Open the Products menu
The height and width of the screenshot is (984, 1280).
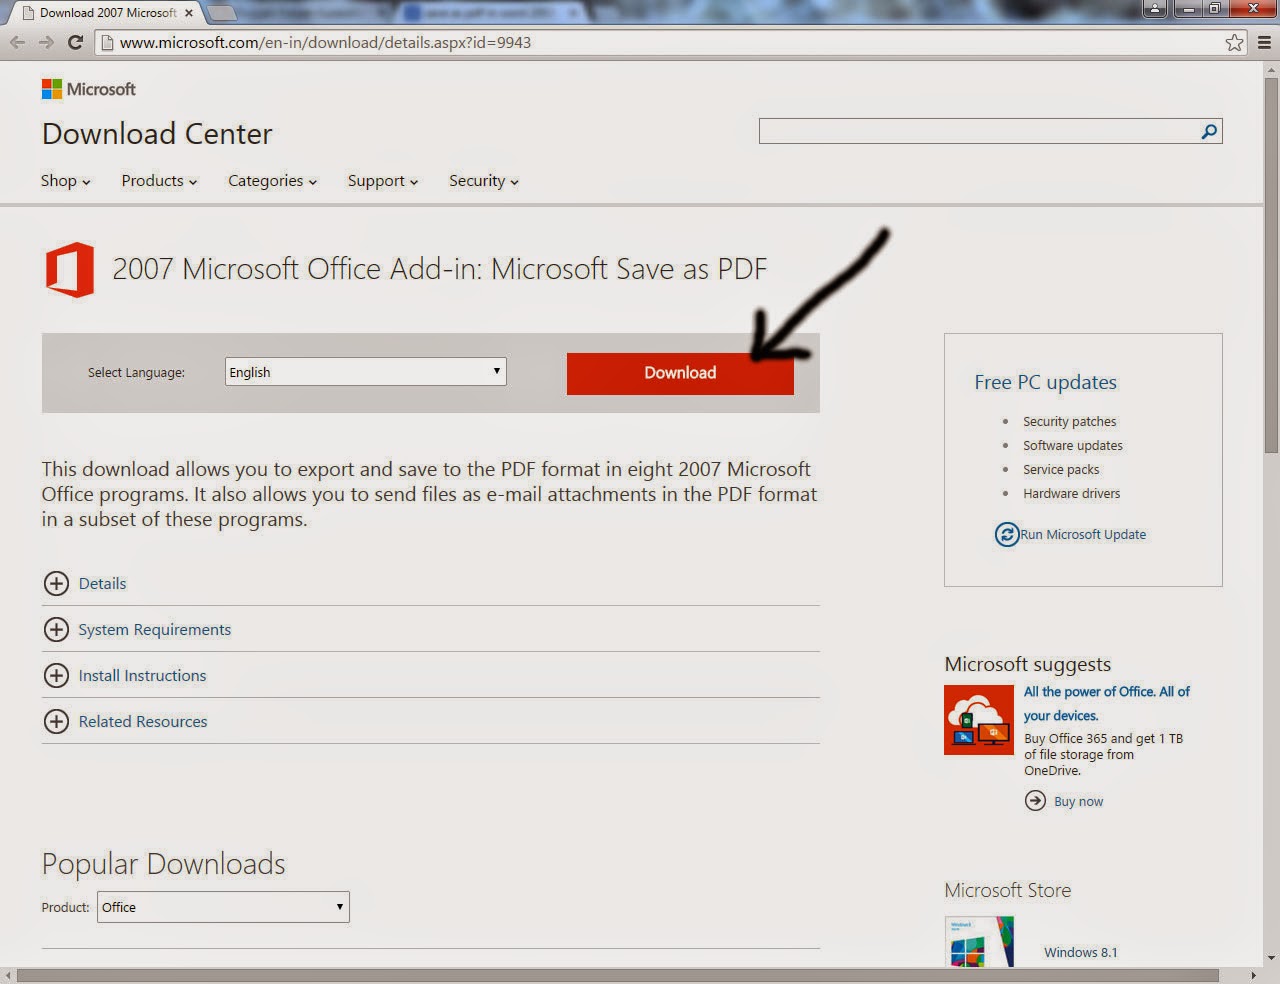159,181
